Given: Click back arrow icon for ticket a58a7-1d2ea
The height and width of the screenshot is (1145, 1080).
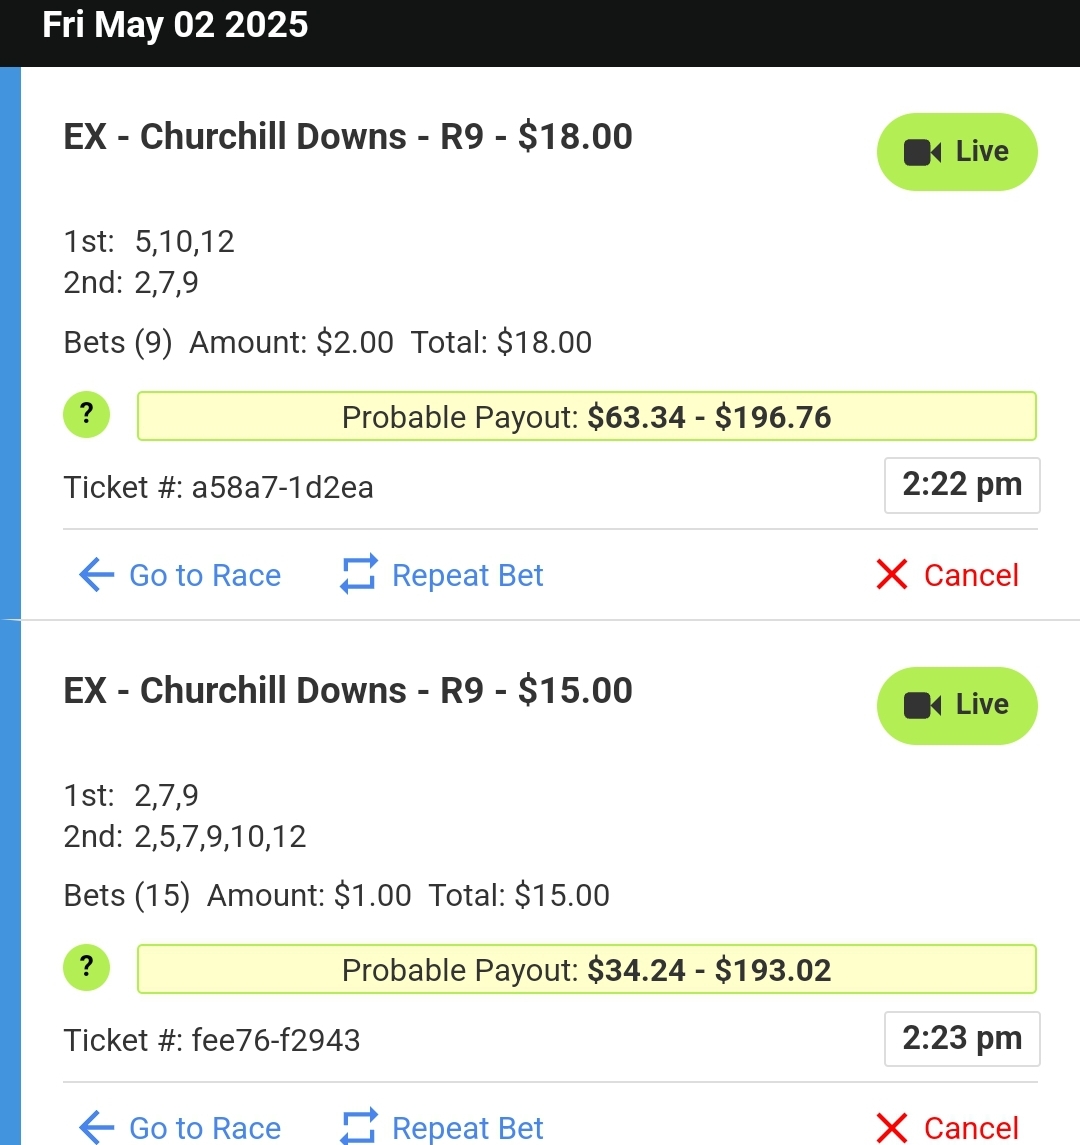Looking at the screenshot, I should [x=96, y=575].
